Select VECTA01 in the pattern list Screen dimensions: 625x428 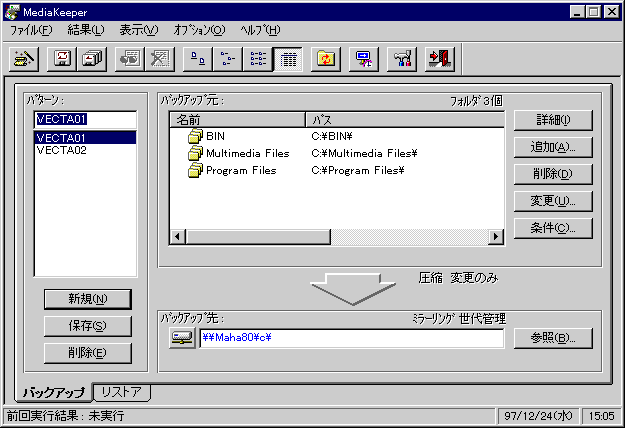pos(85,138)
